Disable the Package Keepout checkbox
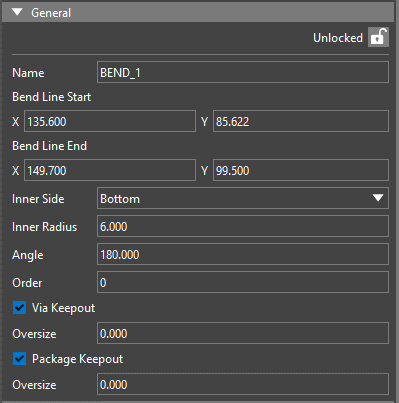This screenshot has width=399, height=403. 20,359
